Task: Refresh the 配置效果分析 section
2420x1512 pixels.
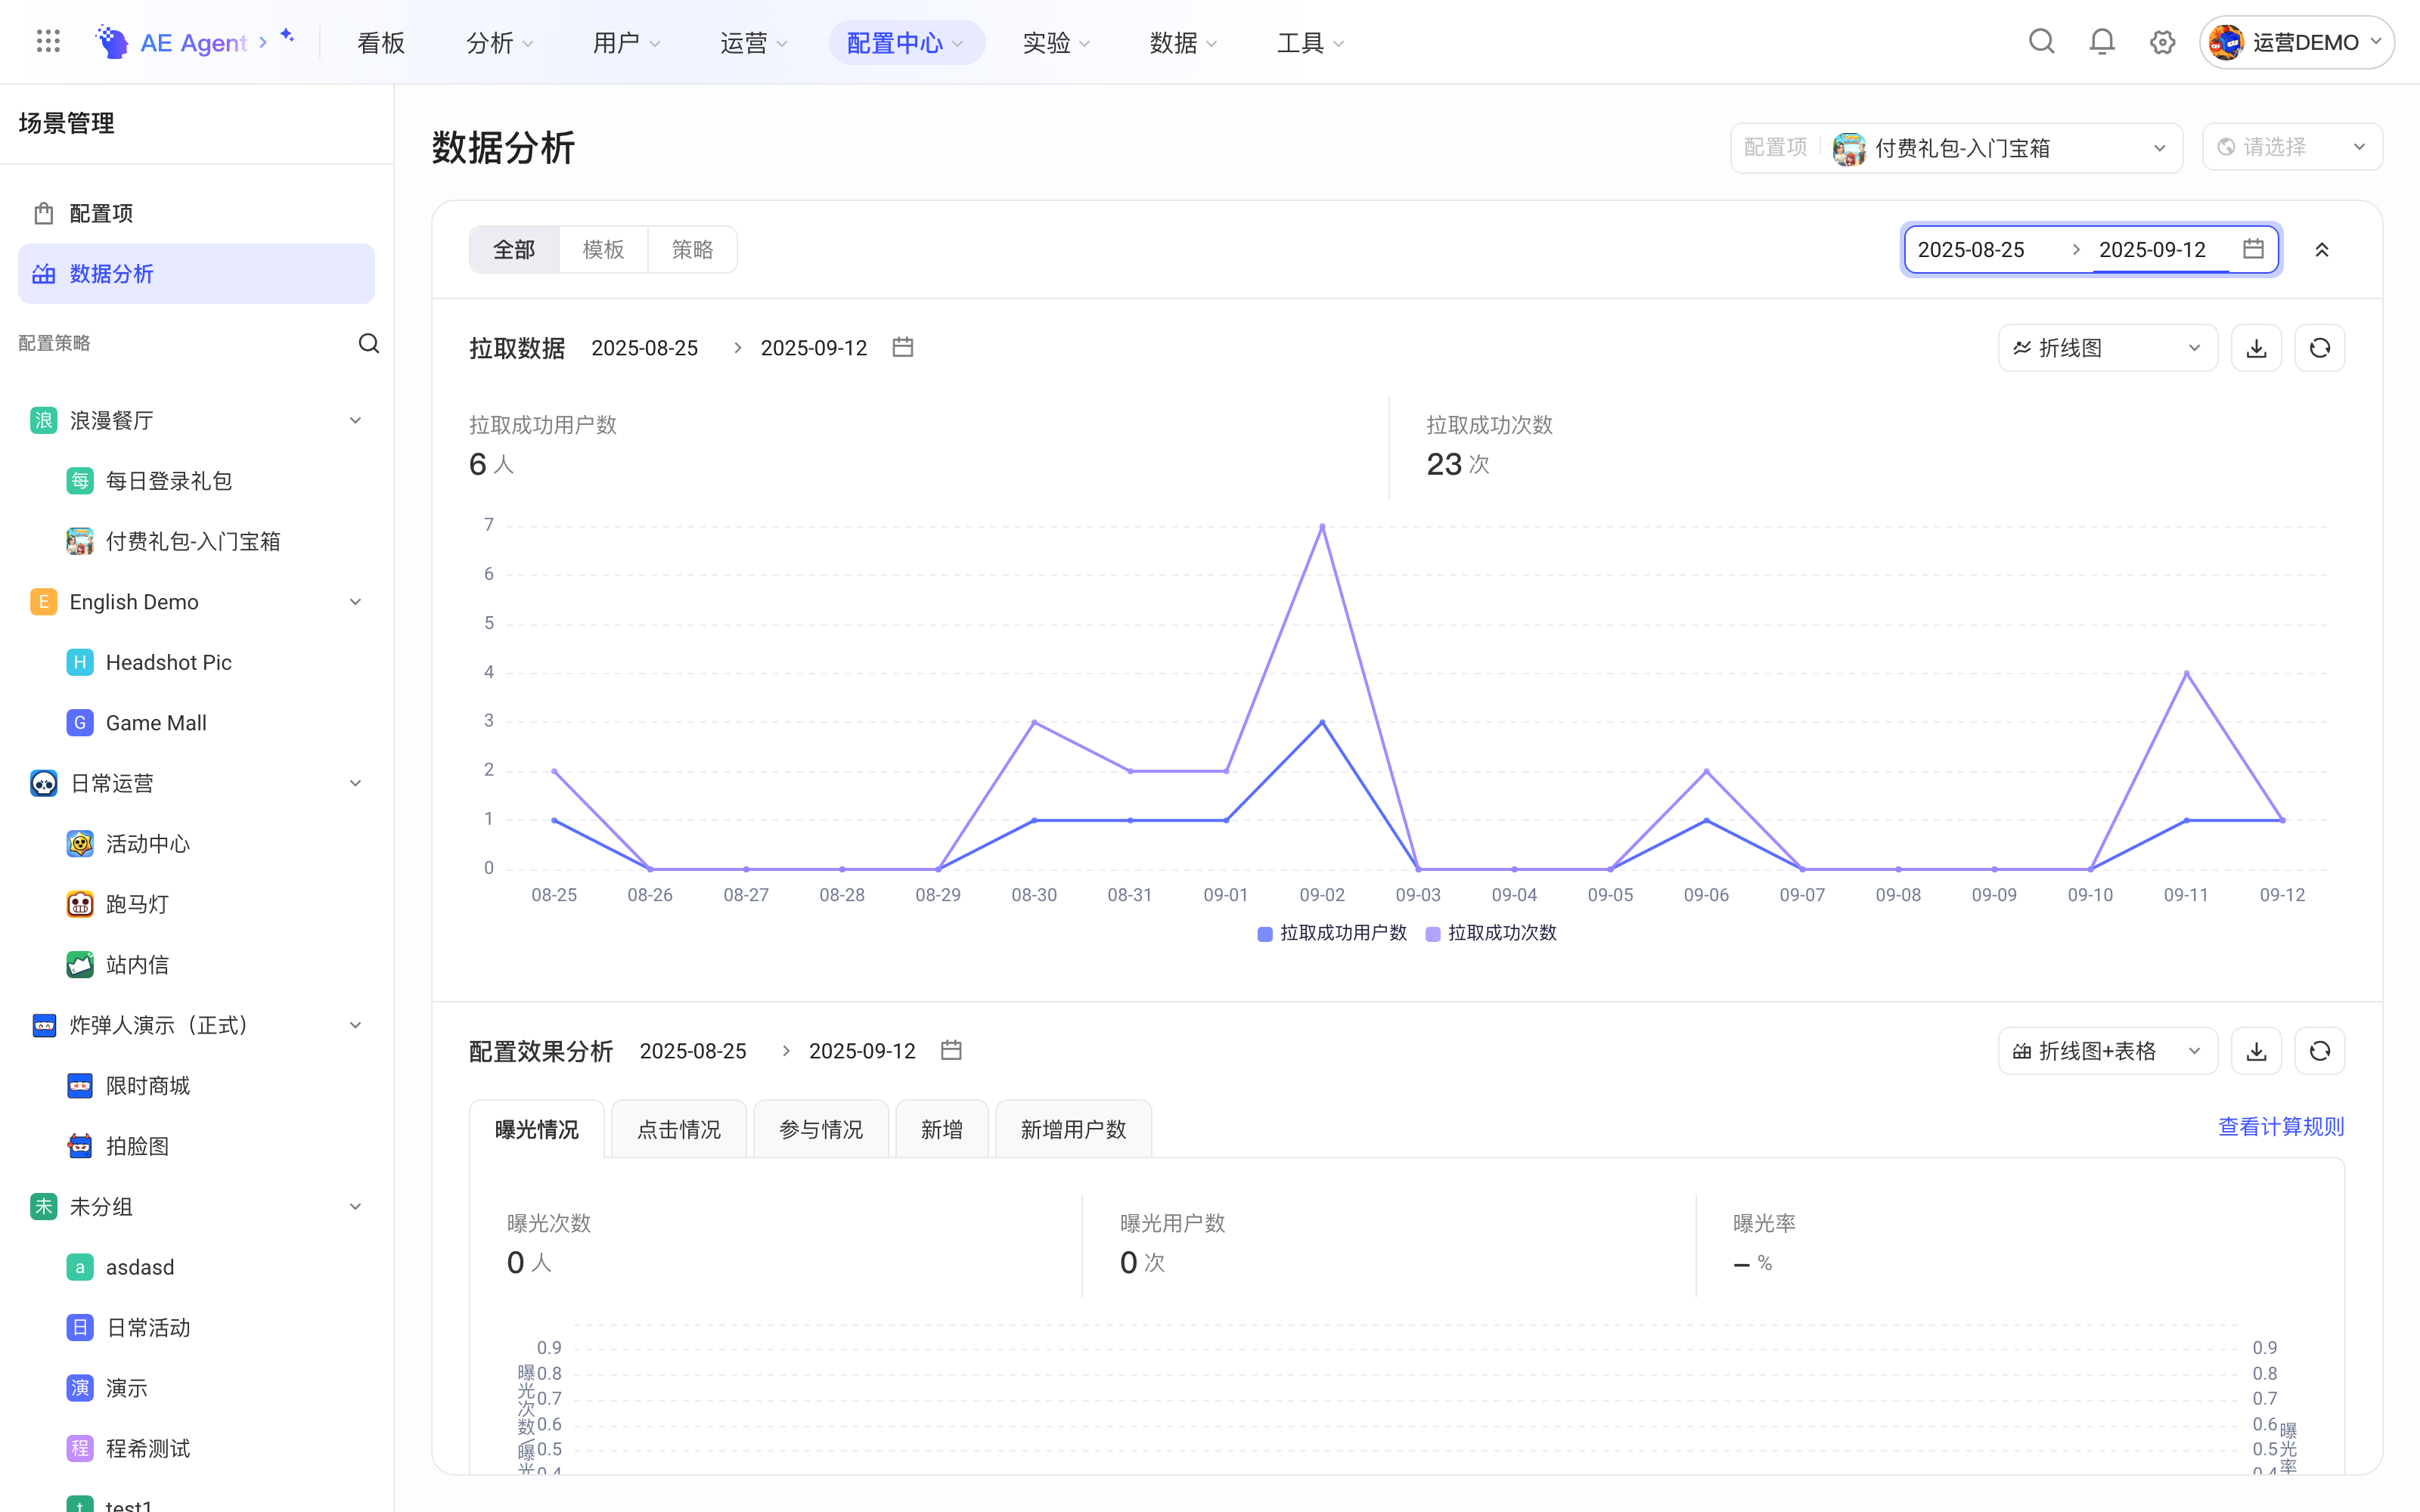Action: click(2320, 1051)
